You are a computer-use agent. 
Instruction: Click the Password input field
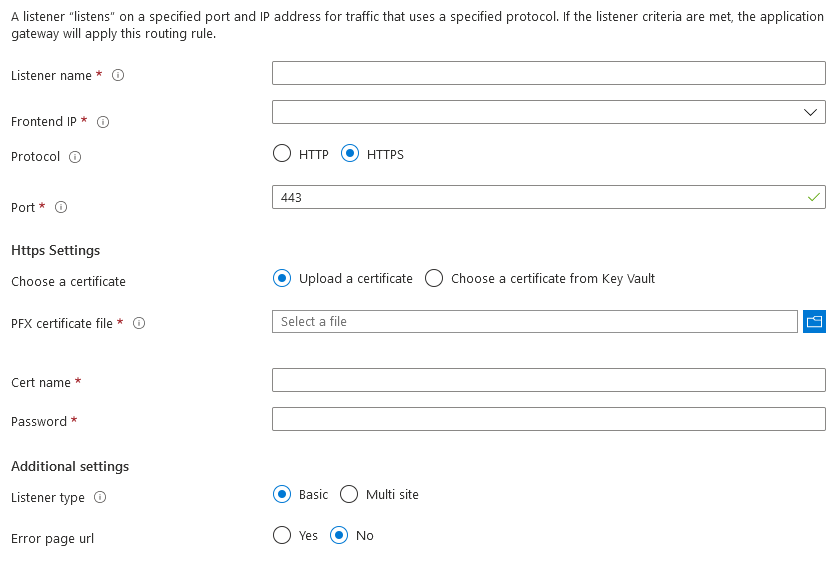tap(548, 419)
